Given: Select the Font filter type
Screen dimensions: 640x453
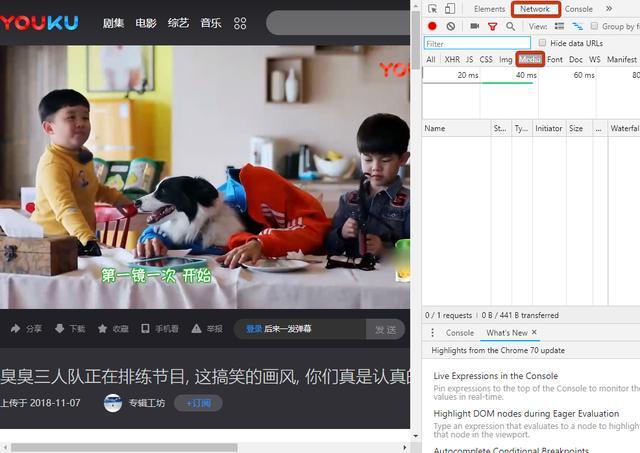Looking at the screenshot, I should pos(555,60).
